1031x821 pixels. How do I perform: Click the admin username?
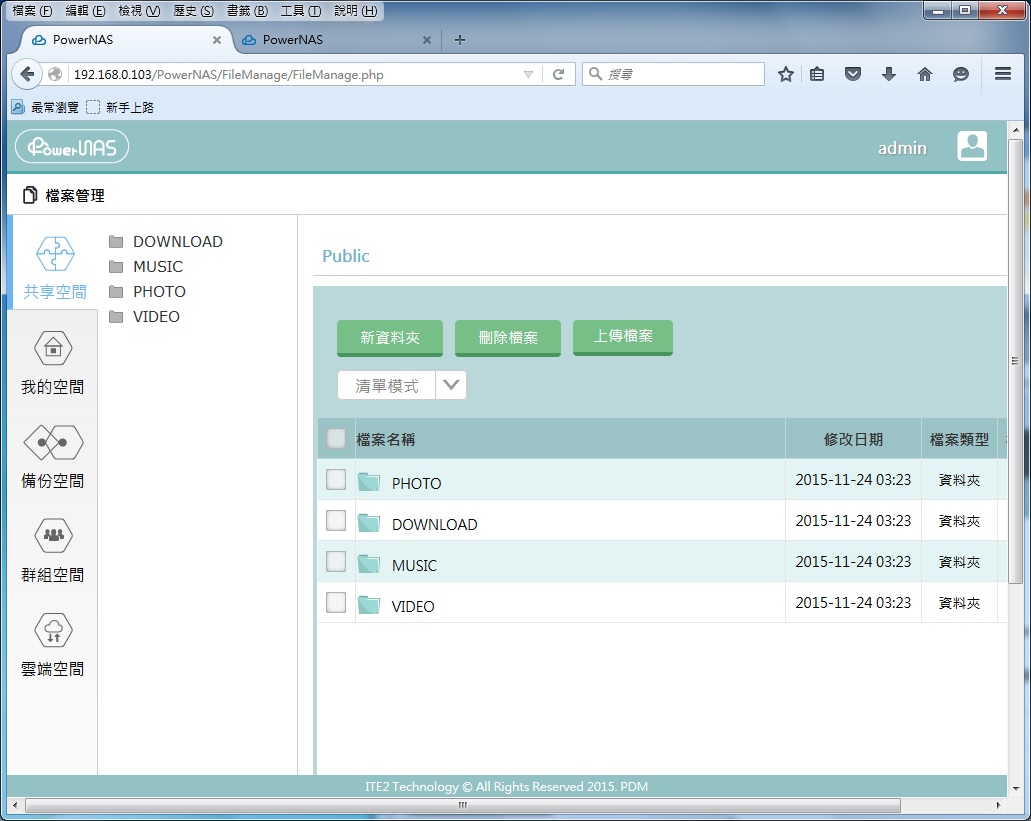(902, 148)
